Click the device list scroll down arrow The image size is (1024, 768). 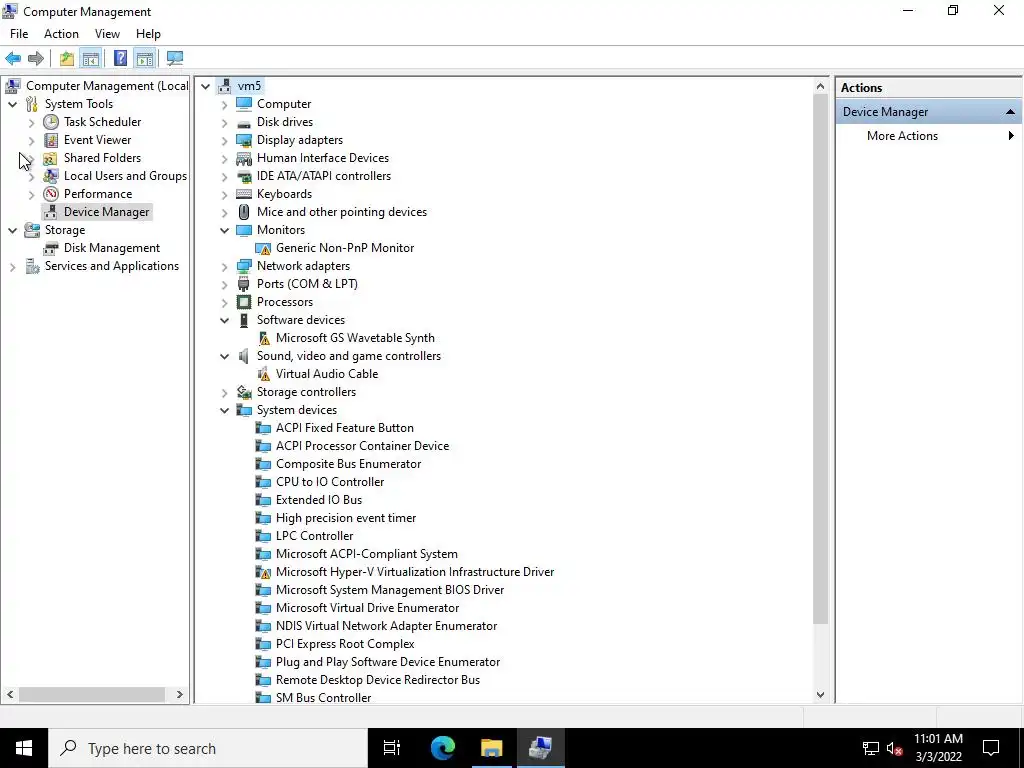click(x=820, y=695)
